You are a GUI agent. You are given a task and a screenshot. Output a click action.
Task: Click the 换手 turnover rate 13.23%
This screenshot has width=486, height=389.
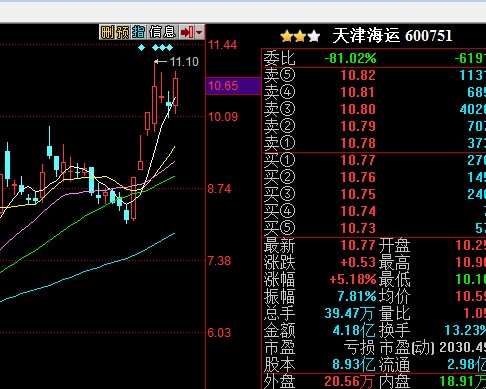coord(465,330)
